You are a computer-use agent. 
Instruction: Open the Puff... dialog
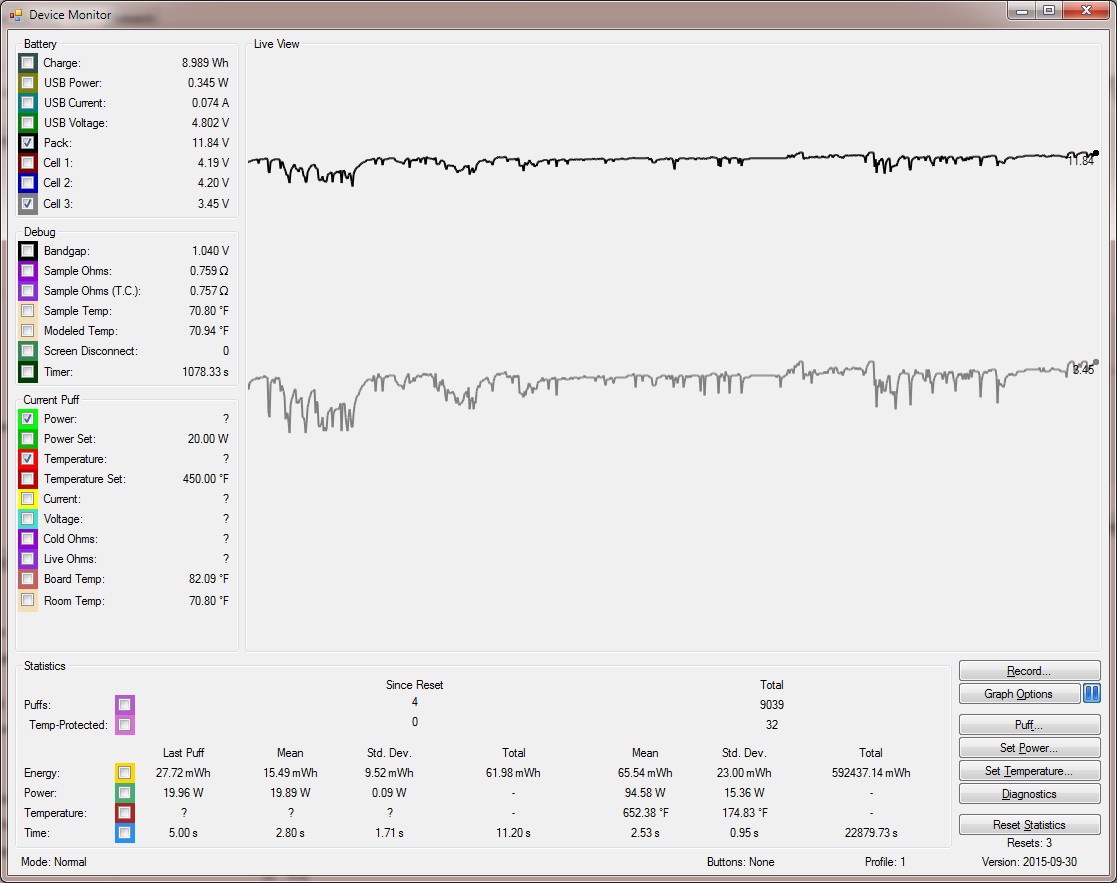click(x=1029, y=725)
